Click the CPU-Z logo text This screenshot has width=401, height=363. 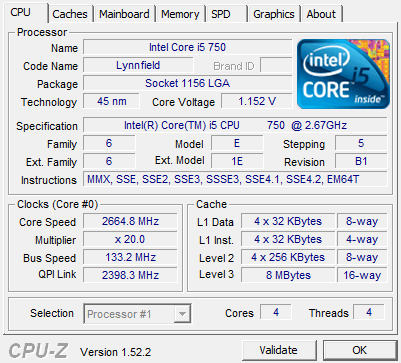(38, 351)
